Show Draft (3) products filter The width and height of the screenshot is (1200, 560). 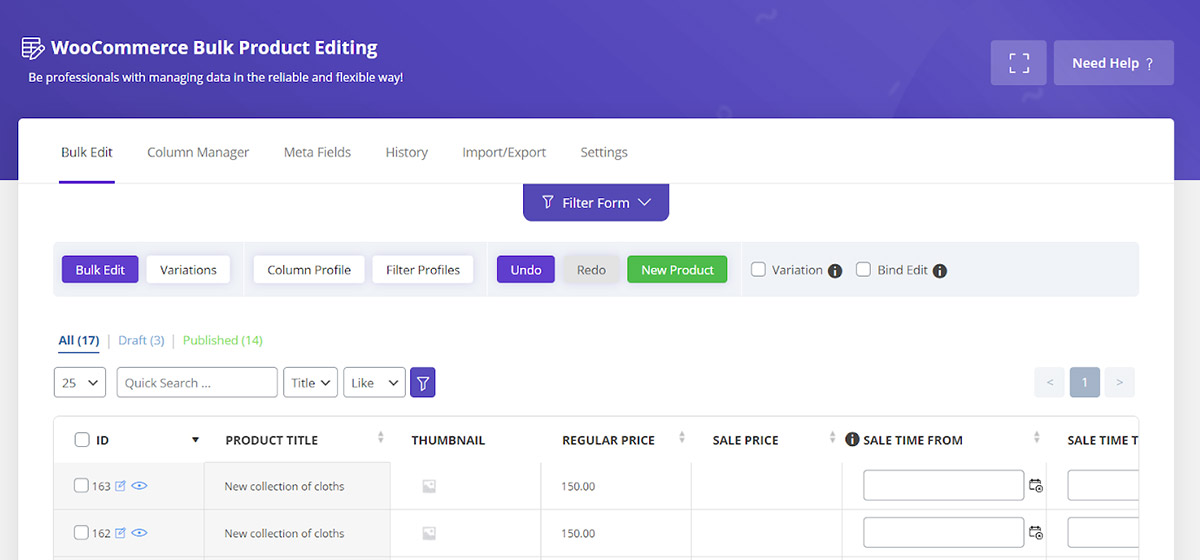tap(141, 340)
